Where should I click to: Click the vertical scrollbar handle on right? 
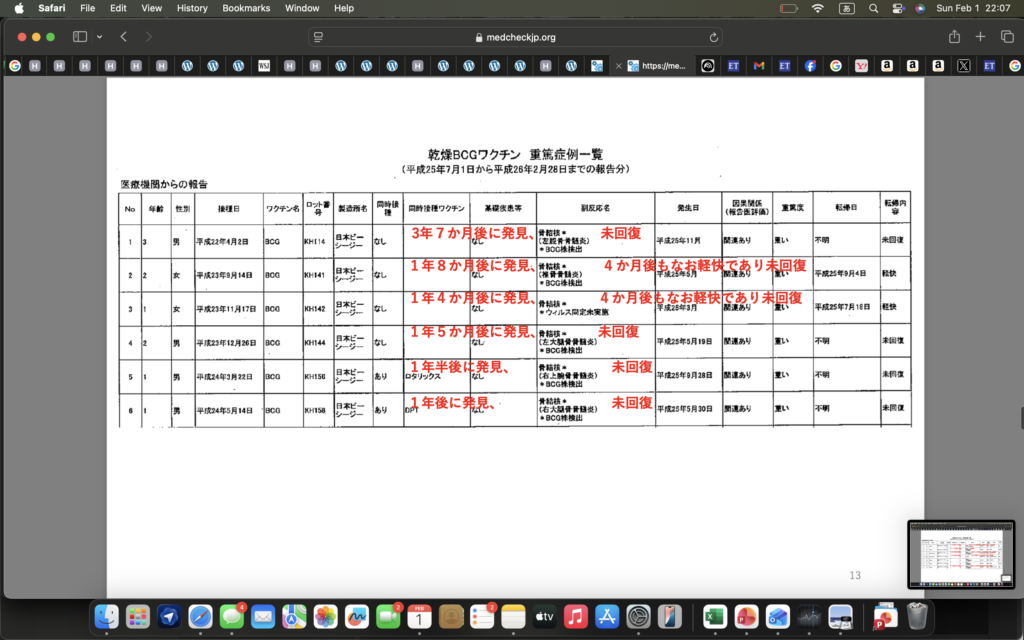pyautogui.click(x=1020, y=417)
